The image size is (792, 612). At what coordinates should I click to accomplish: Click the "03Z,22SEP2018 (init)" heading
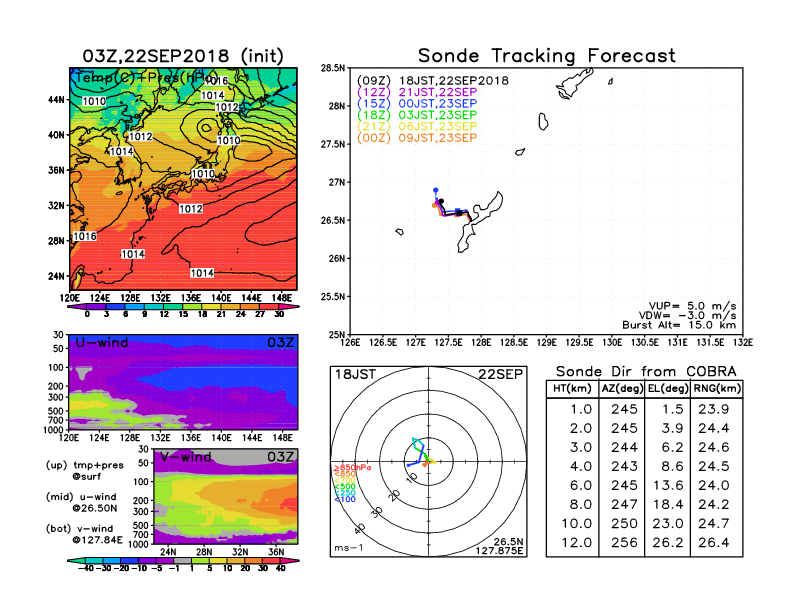pyautogui.click(x=183, y=56)
